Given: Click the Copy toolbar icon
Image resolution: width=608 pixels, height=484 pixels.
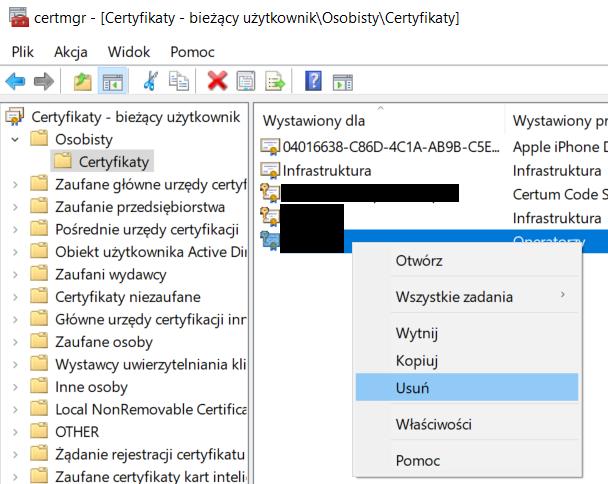Looking at the screenshot, I should 179,81.
